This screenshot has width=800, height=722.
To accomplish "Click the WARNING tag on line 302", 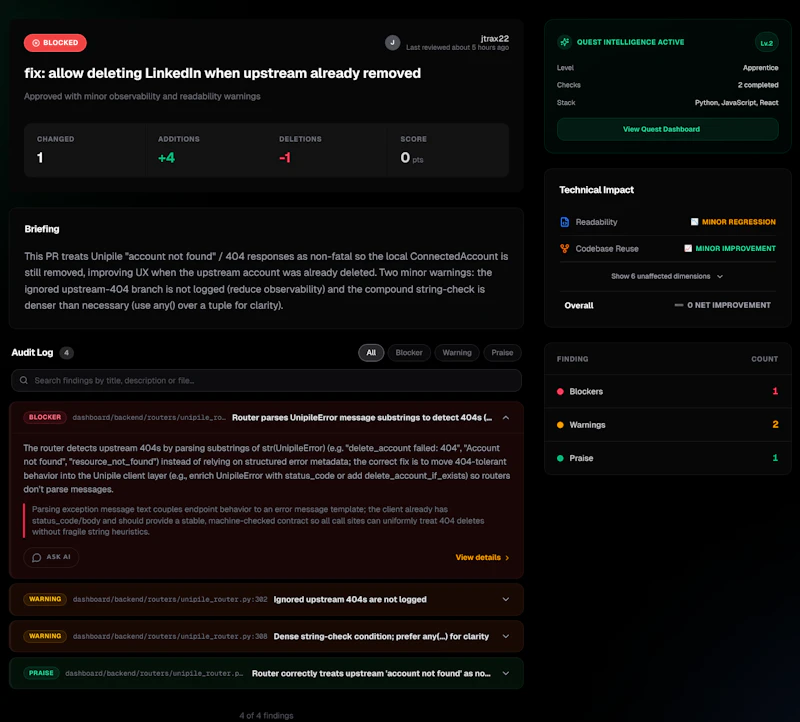I will coord(45,599).
